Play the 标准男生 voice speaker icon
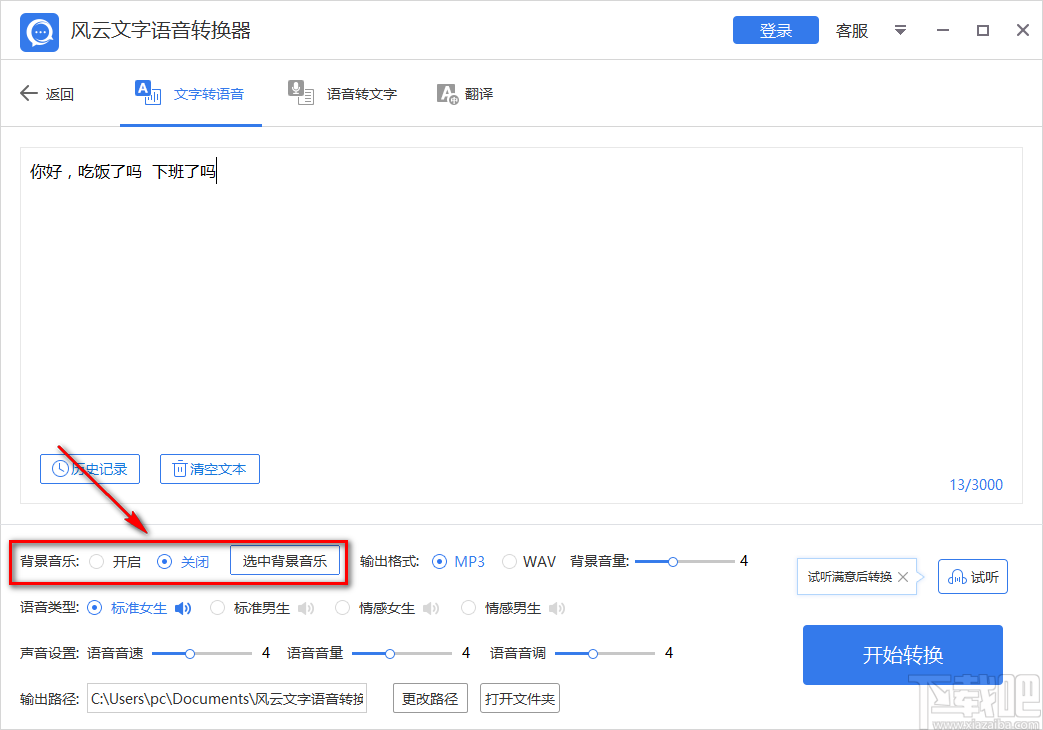 pos(305,607)
